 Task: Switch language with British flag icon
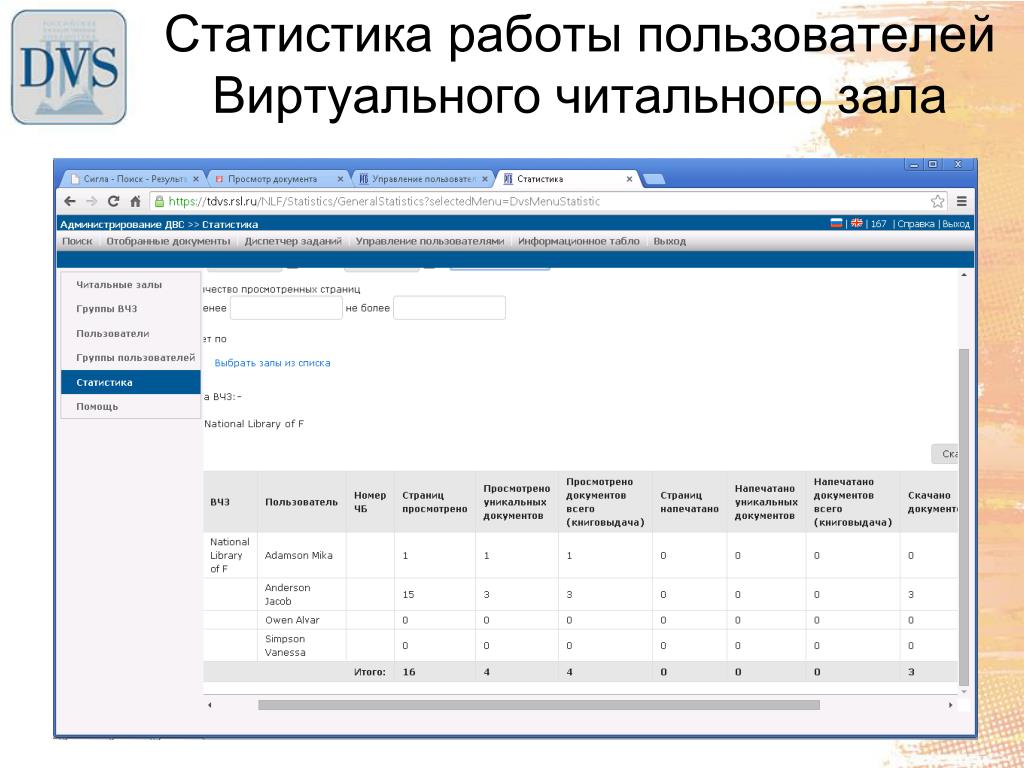[x=856, y=224]
